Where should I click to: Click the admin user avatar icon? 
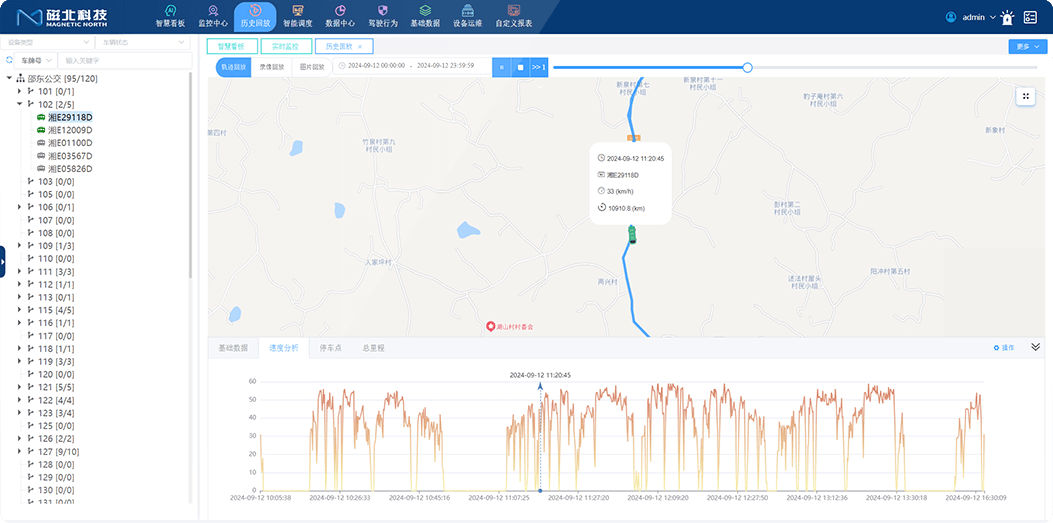[951, 17]
